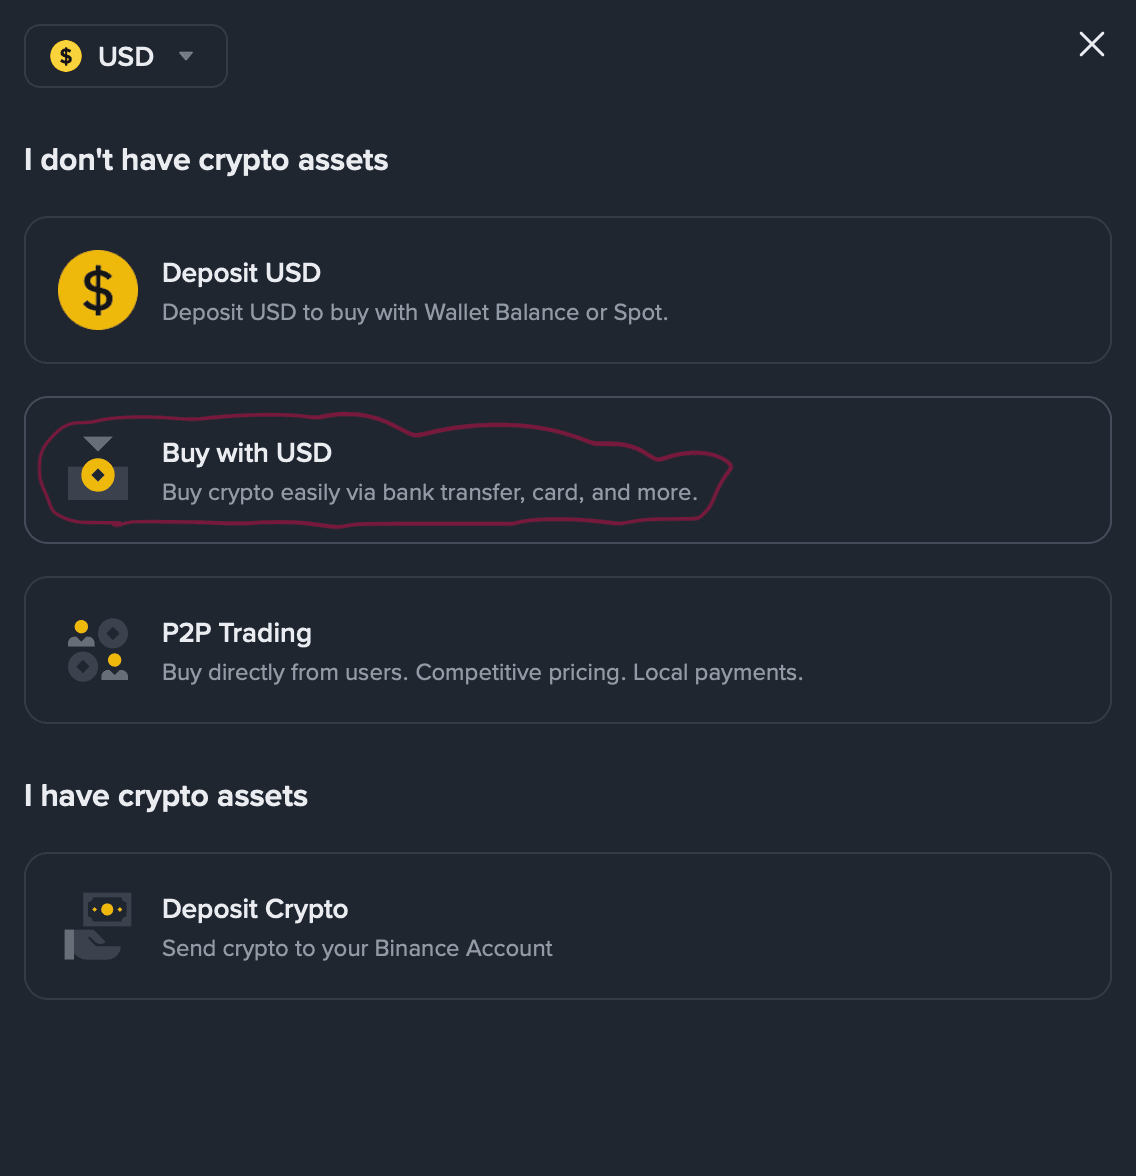Click the yellow person icon in P2P graphic
The width and height of the screenshot is (1136, 1176).
(82, 625)
